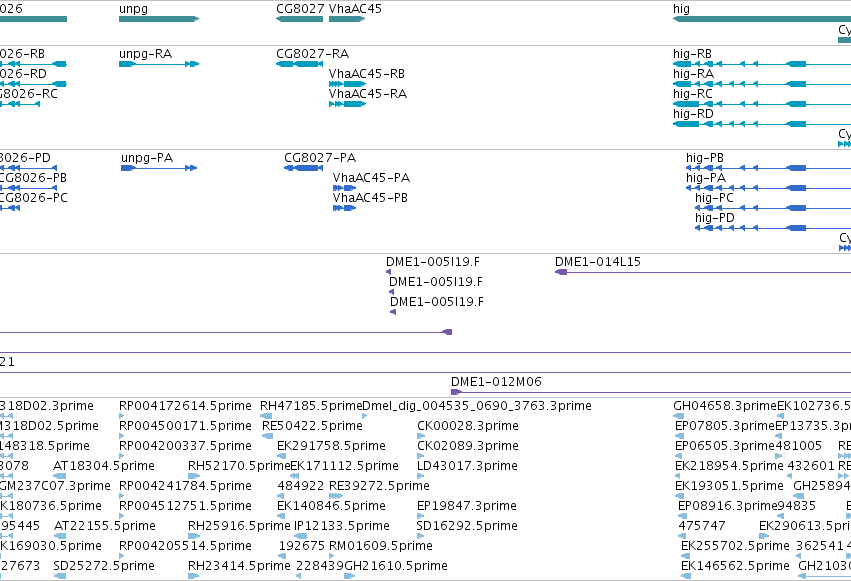Select the CK02089.3prime label
Image resolution: width=851 pixels, height=581 pixels.
(468, 446)
